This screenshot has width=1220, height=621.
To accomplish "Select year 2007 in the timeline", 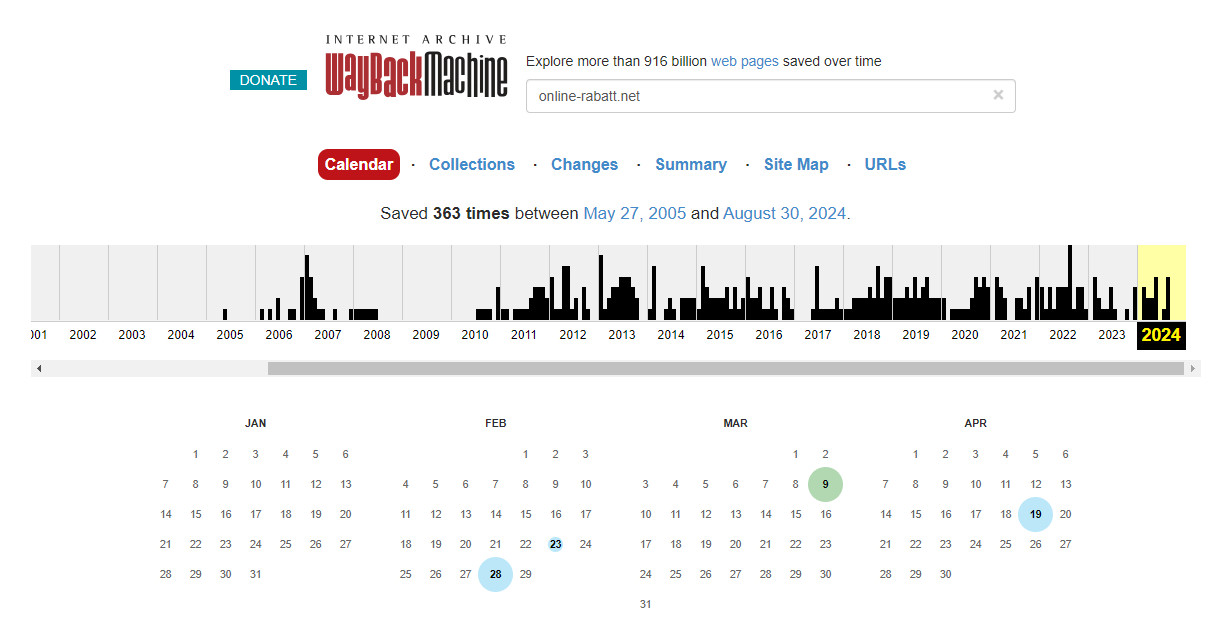I will 328,335.
